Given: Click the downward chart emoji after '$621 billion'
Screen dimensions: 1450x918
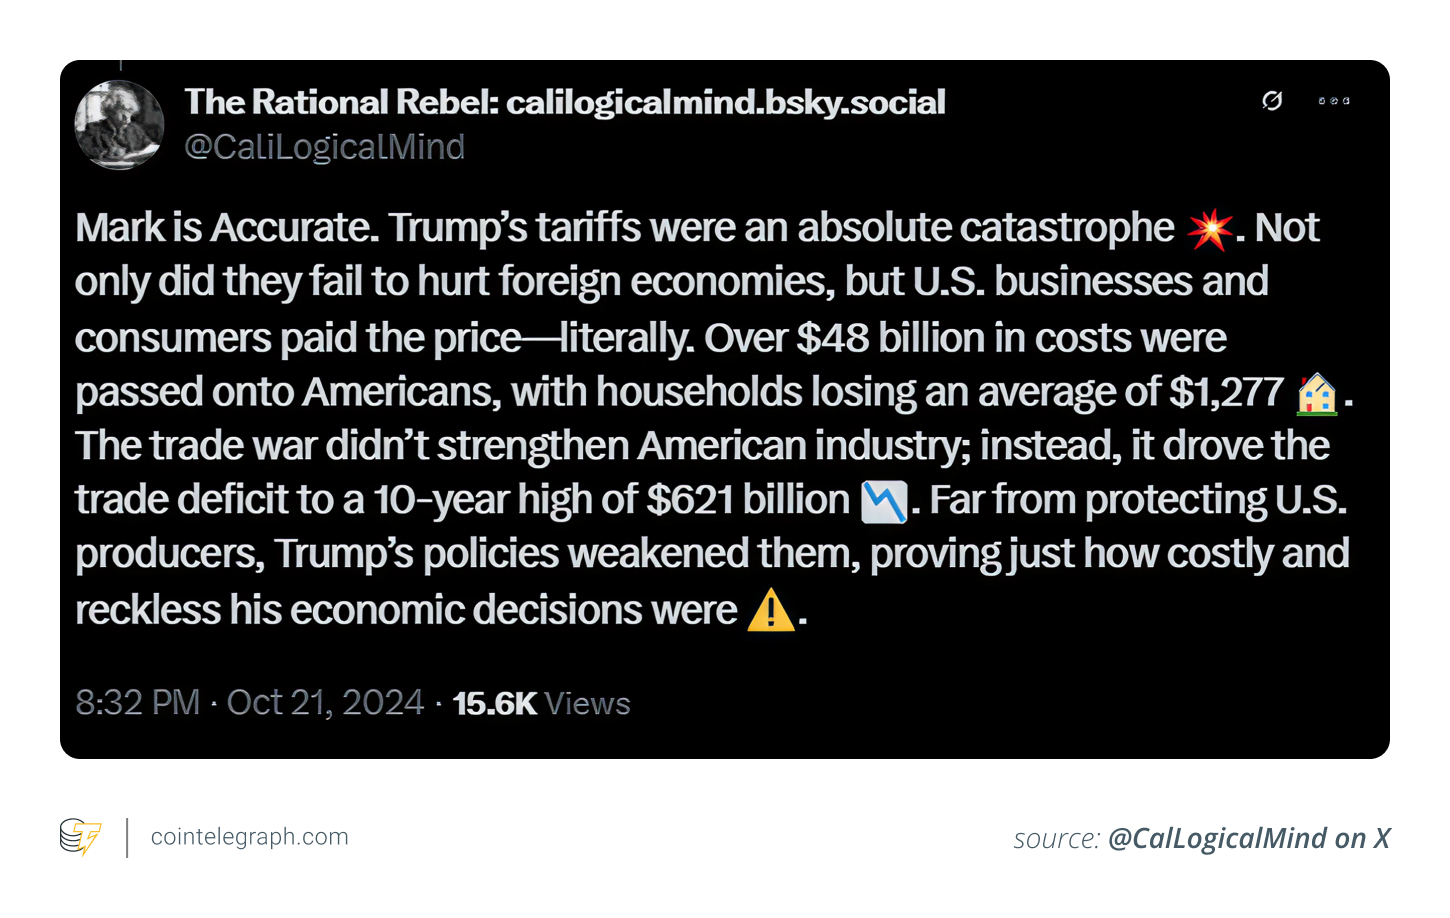Looking at the screenshot, I should [x=884, y=501].
